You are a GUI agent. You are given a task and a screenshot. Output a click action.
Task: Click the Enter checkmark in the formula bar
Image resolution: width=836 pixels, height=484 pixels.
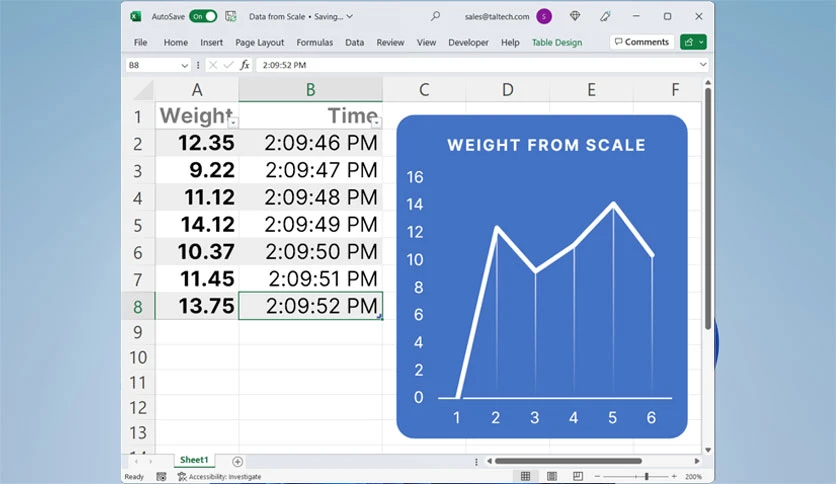229,65
